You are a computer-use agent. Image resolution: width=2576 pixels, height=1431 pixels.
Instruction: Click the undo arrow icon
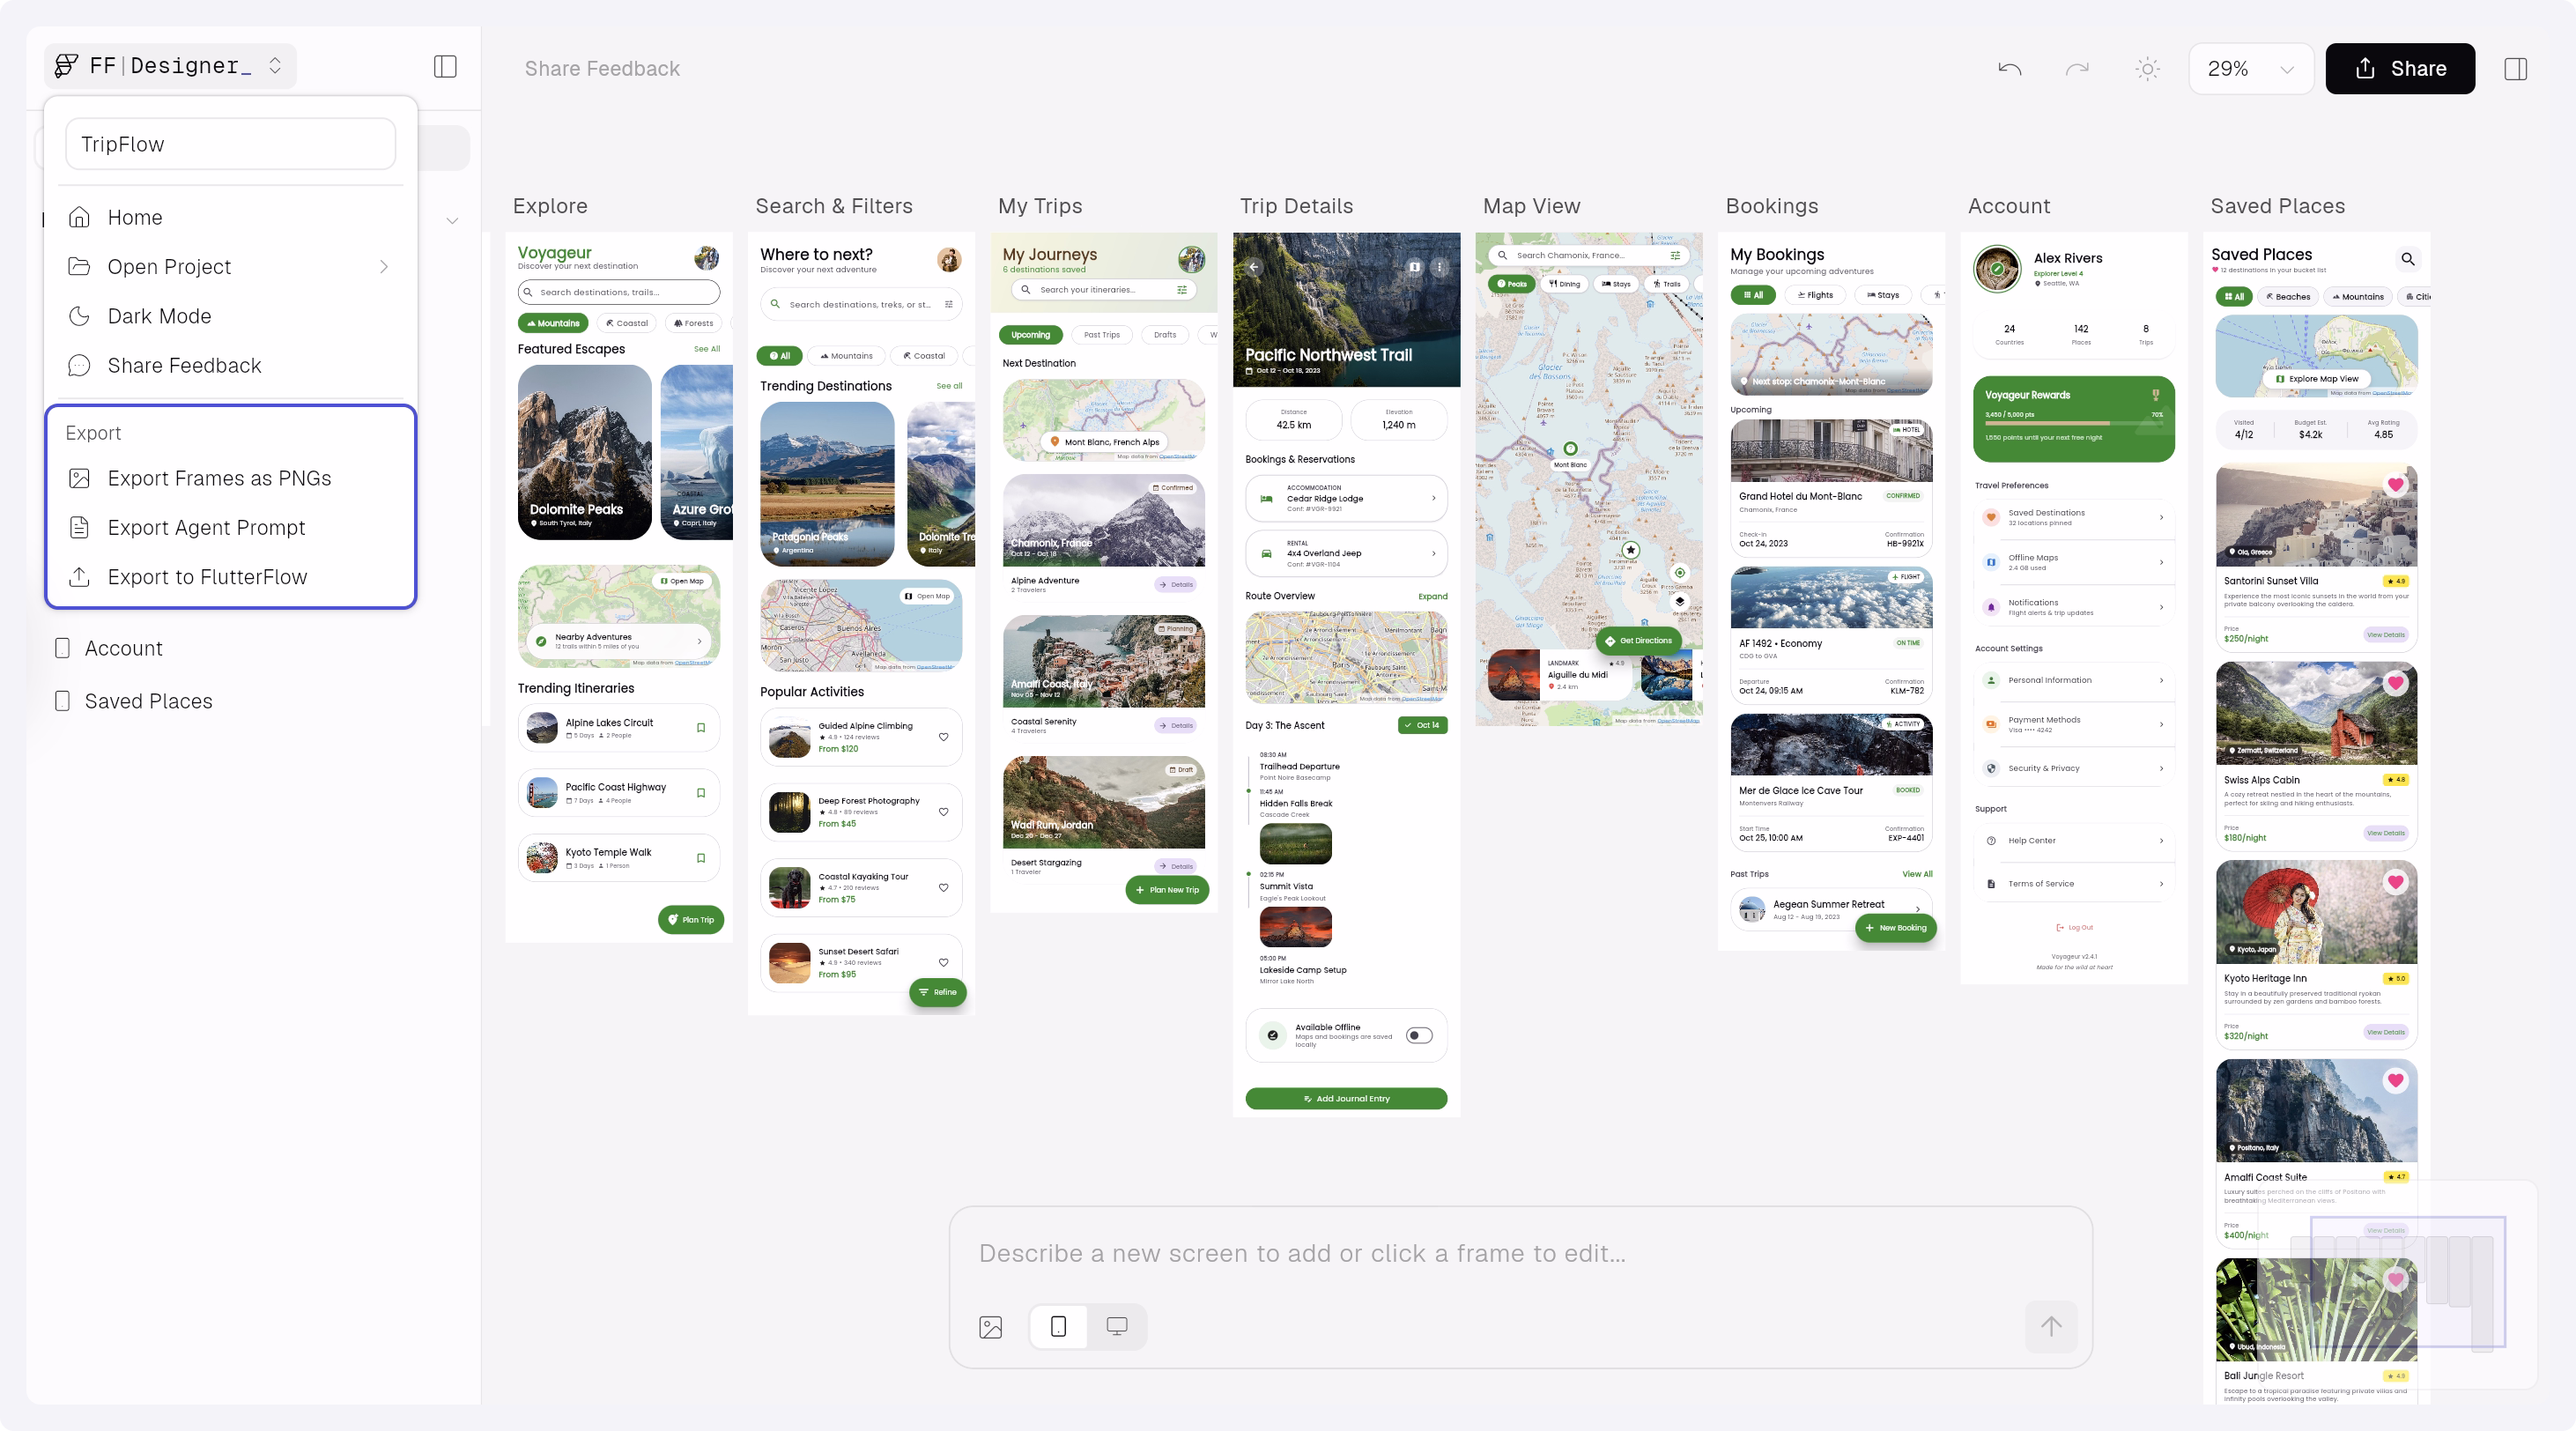2009,69
